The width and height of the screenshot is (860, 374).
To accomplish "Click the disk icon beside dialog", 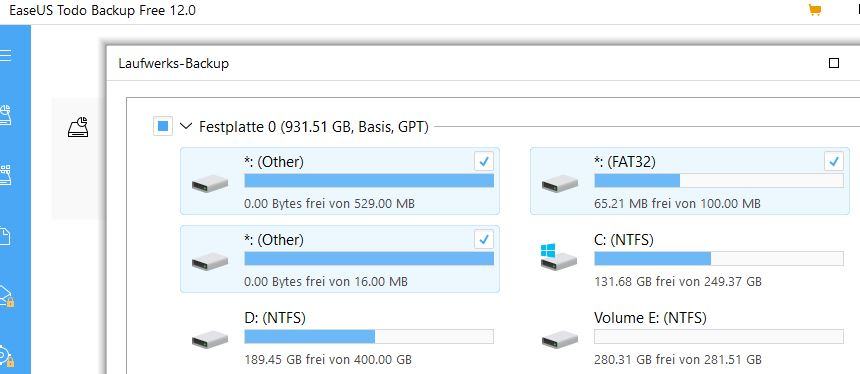I will [78, 127].
